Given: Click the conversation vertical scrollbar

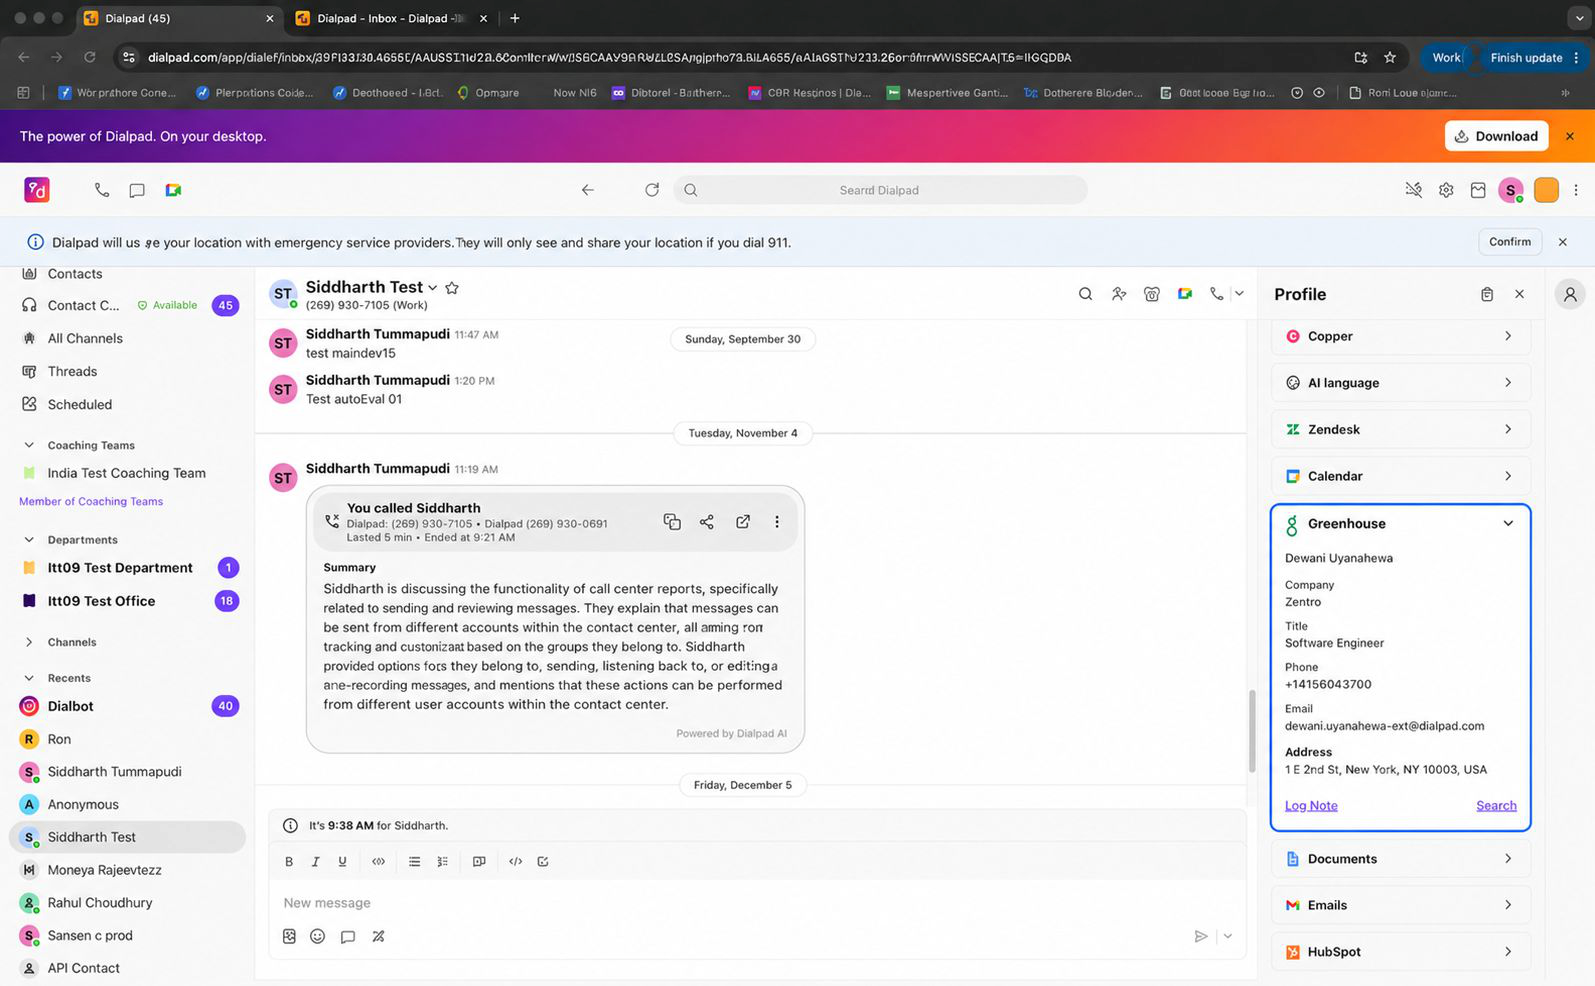Looking at the screenshot, I should pos(1251,731).
